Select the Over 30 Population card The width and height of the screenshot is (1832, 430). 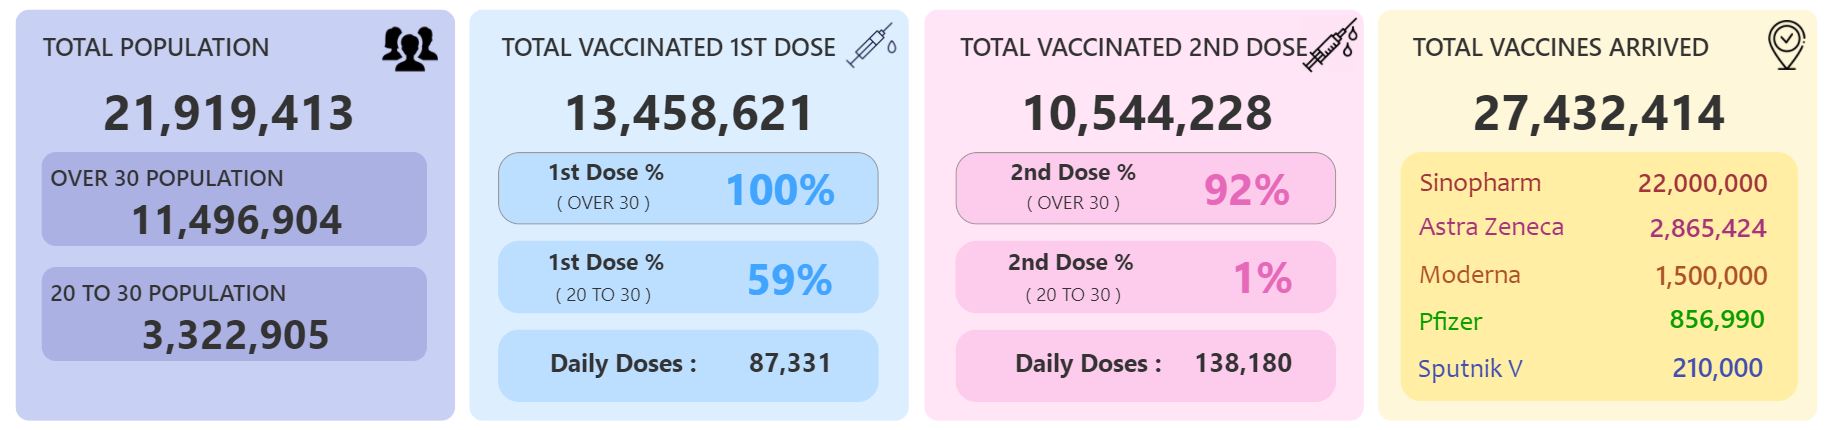234,199
